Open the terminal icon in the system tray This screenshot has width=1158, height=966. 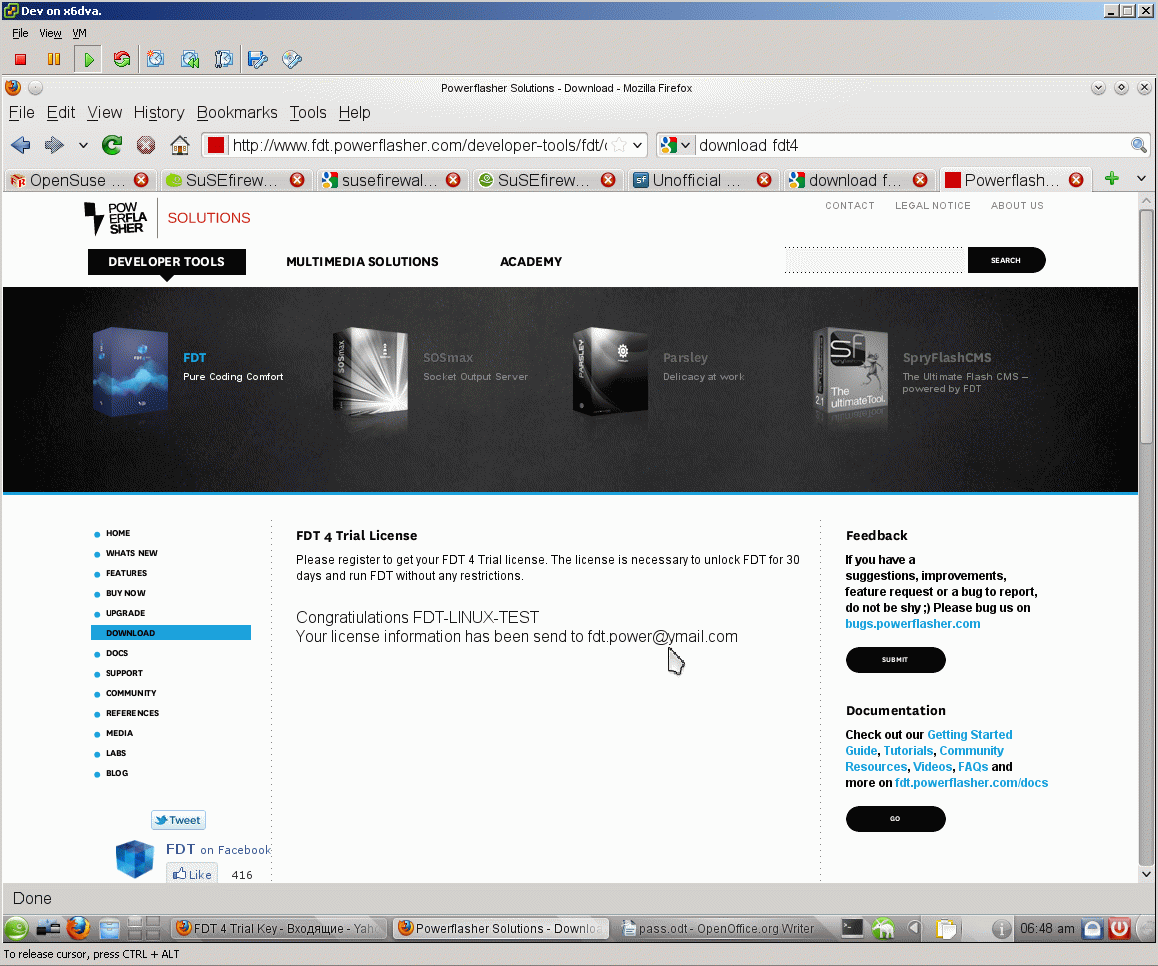[852, 928]
